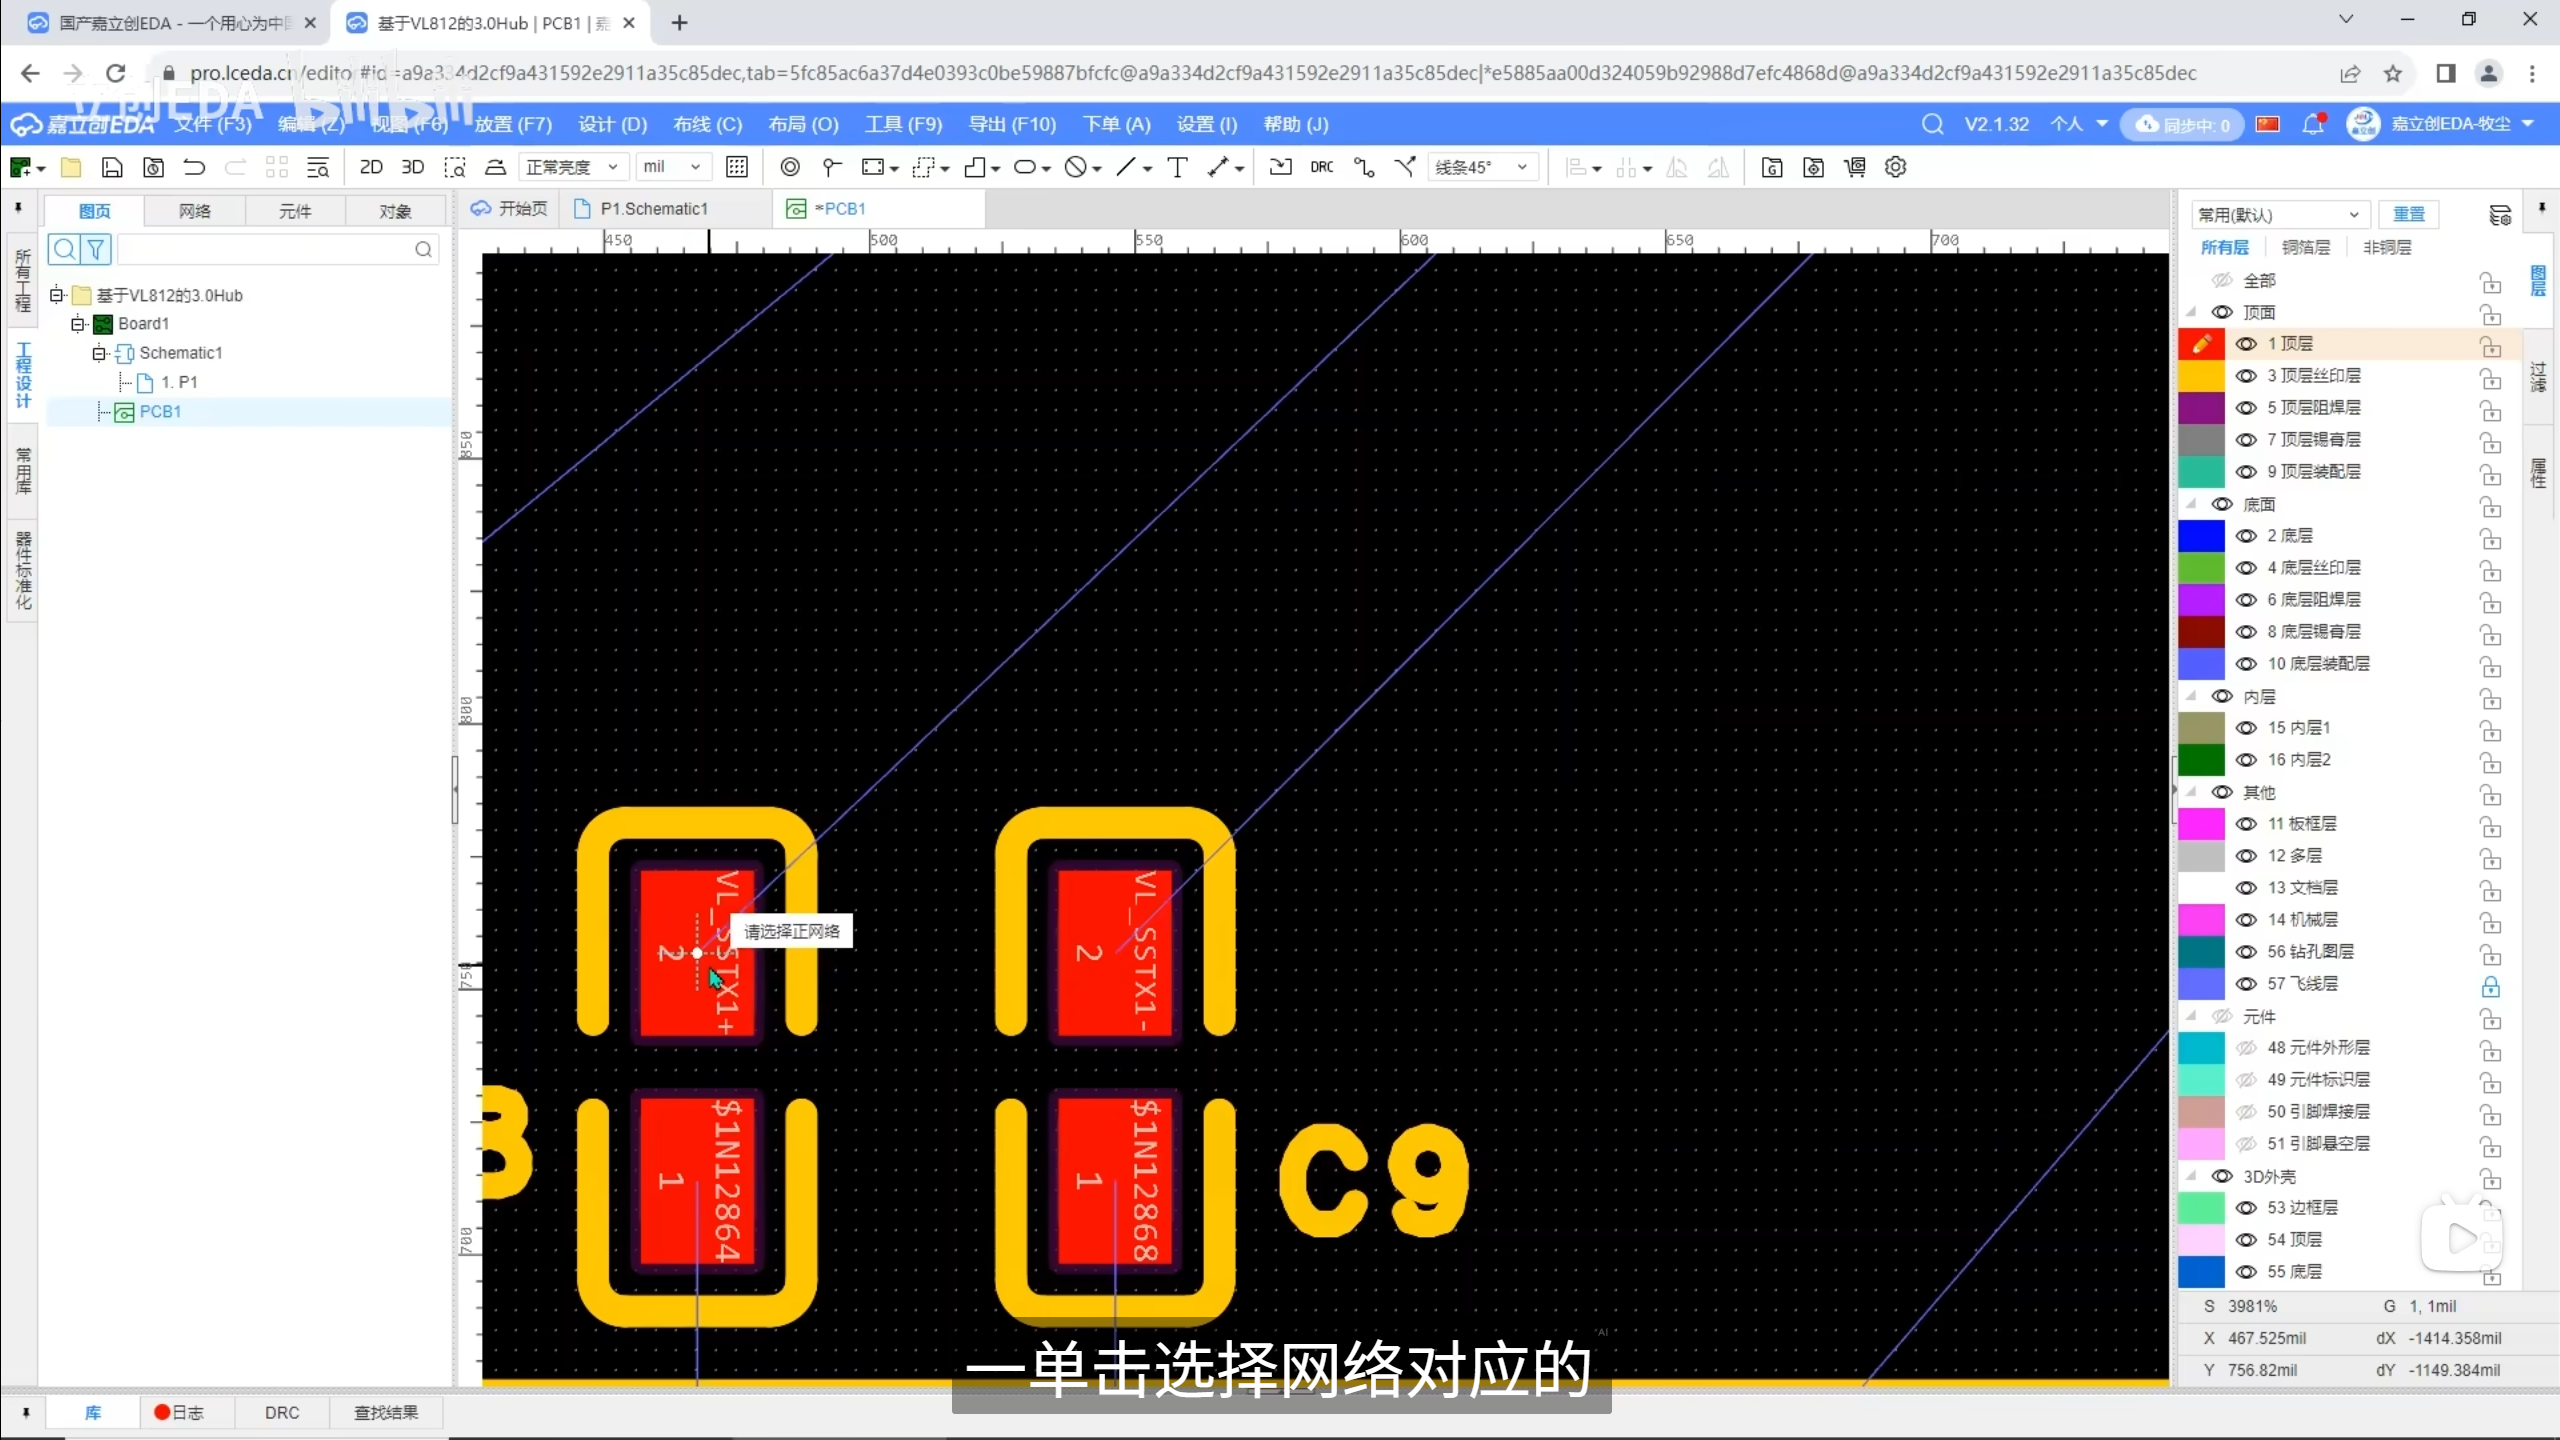Click the save file icon
The width and height of the screenshot is (2560, 1440).
pos(112,167)
